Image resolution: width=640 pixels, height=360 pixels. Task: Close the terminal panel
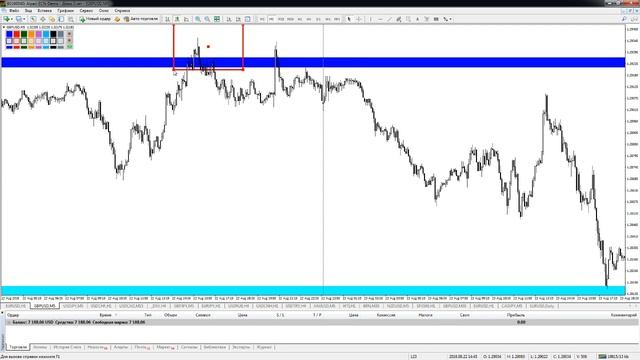[x=2, y=312]
